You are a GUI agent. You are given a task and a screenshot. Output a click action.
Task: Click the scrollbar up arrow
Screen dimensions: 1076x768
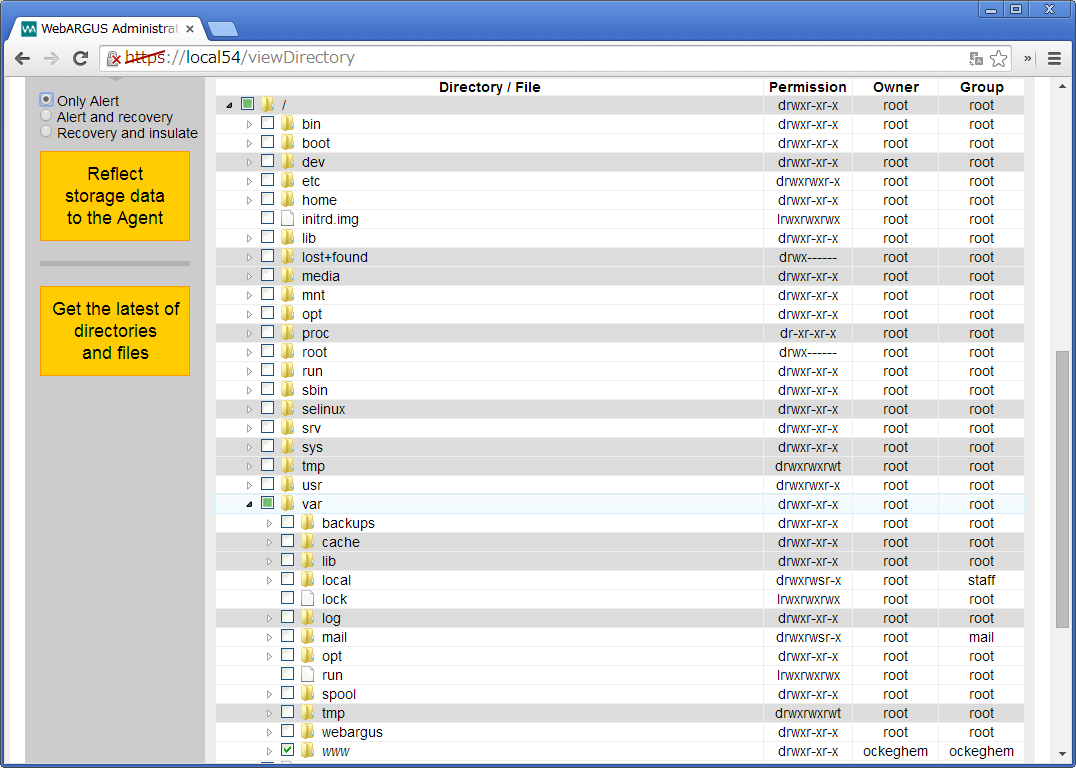(1062, 86)
